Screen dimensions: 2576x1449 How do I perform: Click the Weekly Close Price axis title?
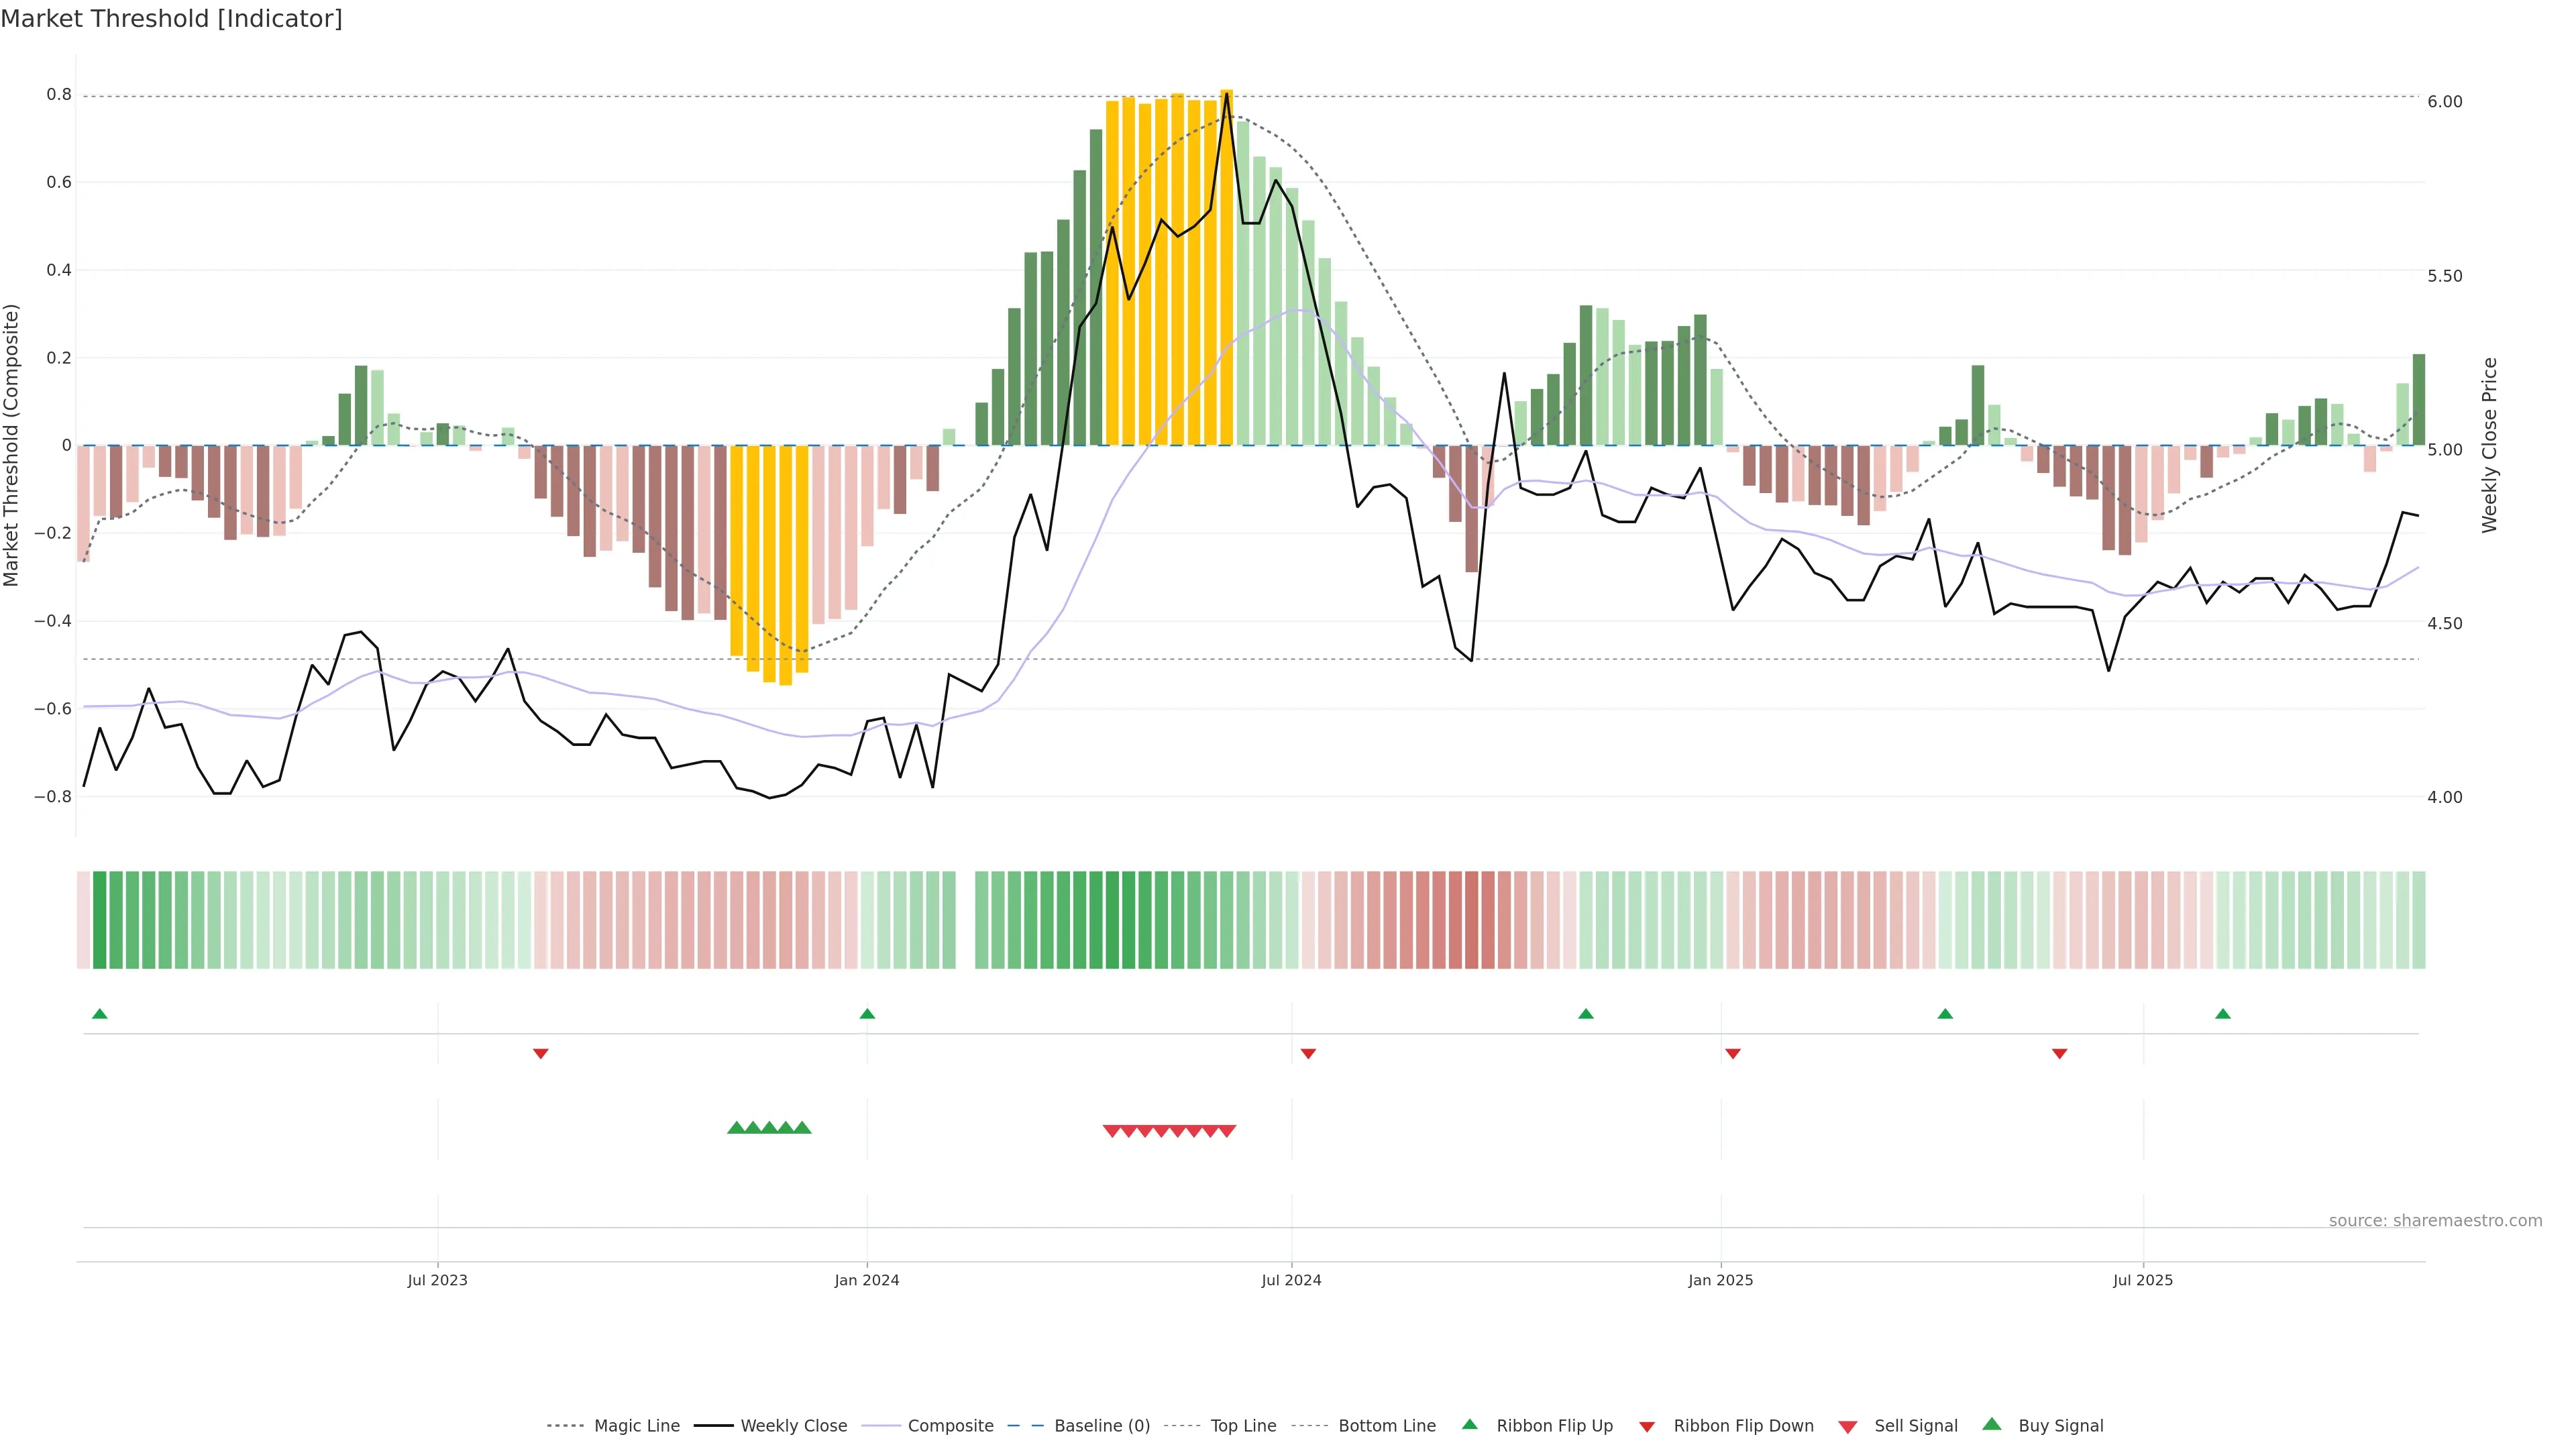click(2489, 445)
